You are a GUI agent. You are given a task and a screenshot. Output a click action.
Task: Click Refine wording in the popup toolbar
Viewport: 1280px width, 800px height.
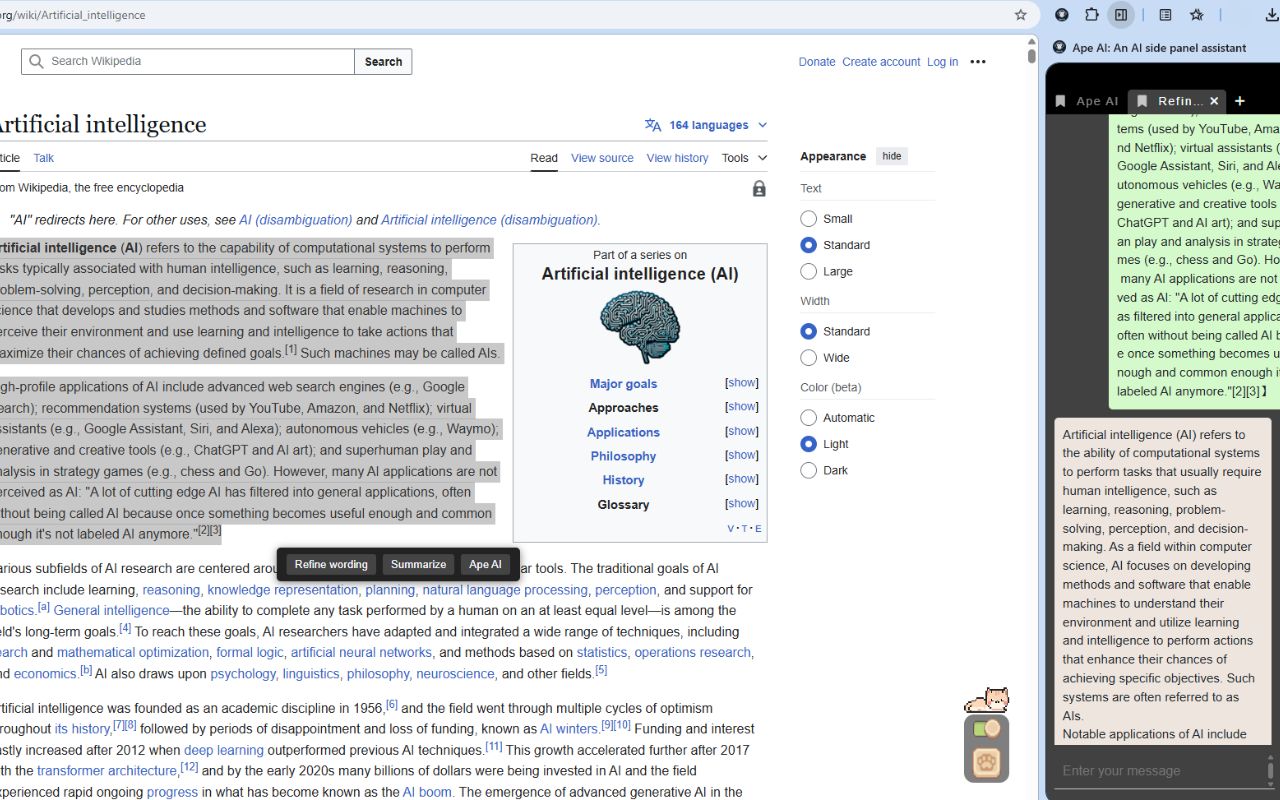click(331, 565)
